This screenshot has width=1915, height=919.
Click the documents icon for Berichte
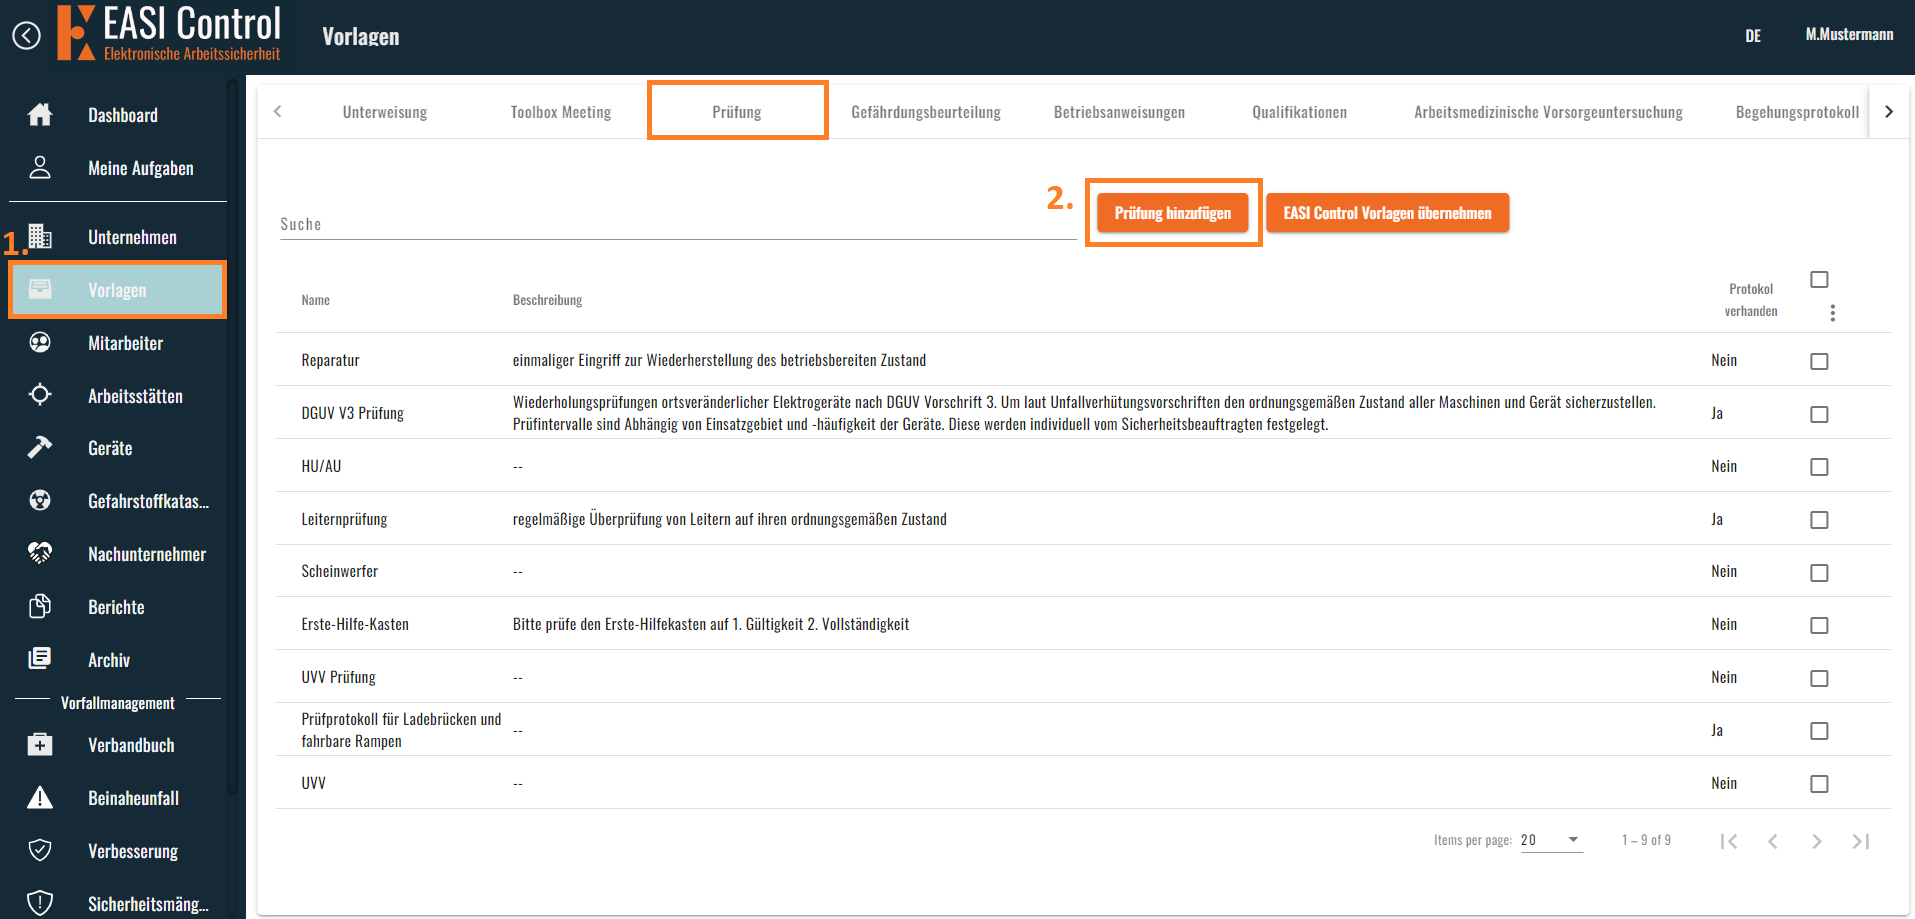40,606
